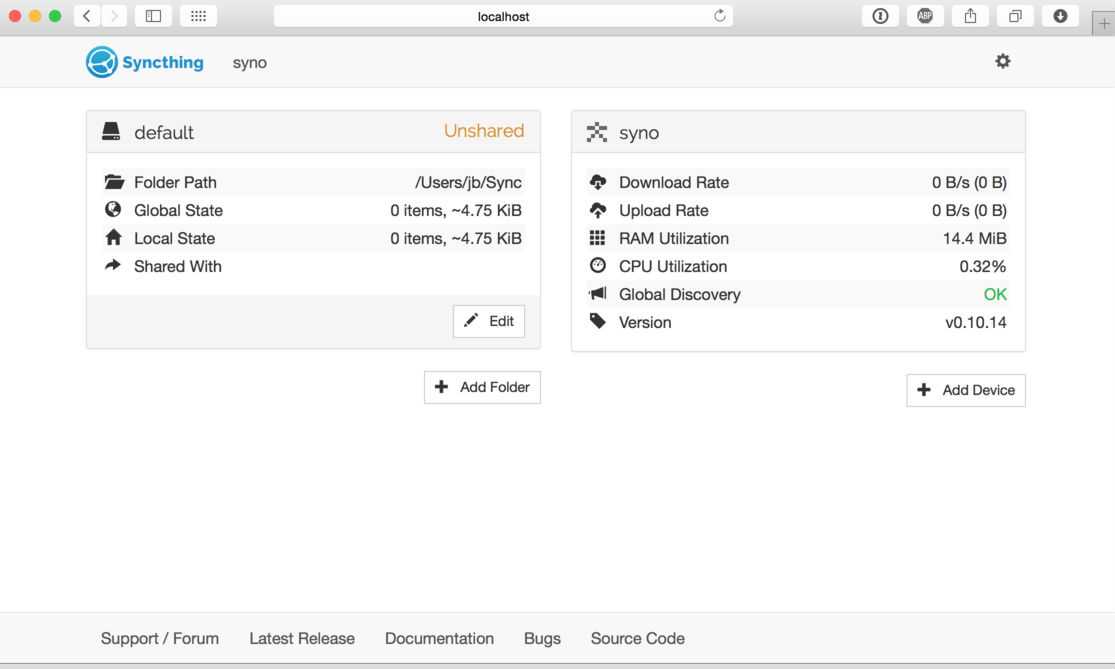The width and height of the screenshot is (1115, 669).
Task: Open the Documentation link
Action: pos(439,637)
